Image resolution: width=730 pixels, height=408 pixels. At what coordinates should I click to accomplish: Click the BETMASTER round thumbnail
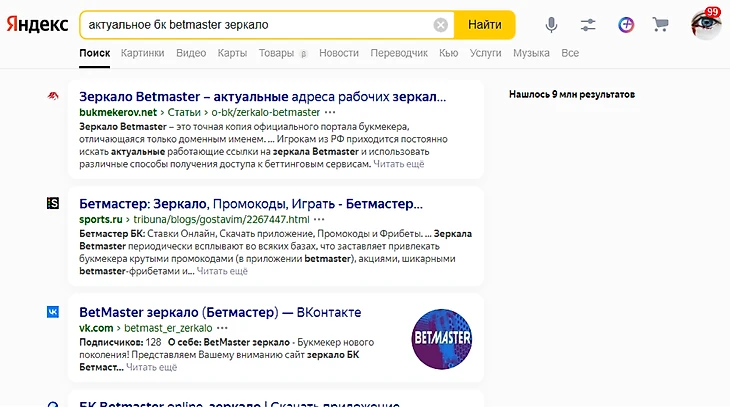tap(441, 339)
